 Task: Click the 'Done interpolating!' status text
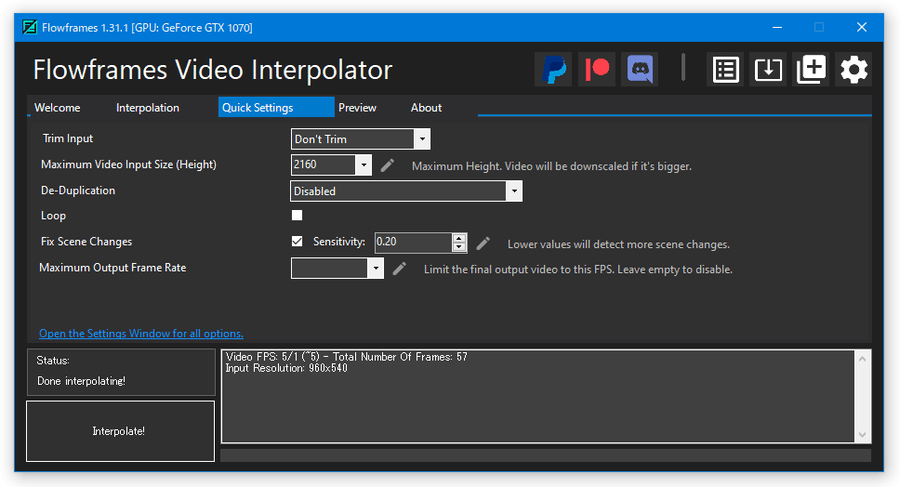(81, 381)
